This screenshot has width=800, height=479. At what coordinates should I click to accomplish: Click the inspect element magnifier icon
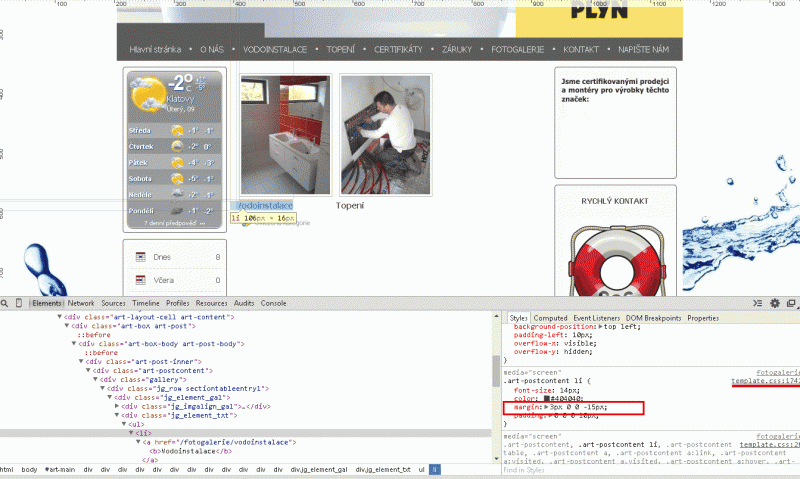[6, 303]
